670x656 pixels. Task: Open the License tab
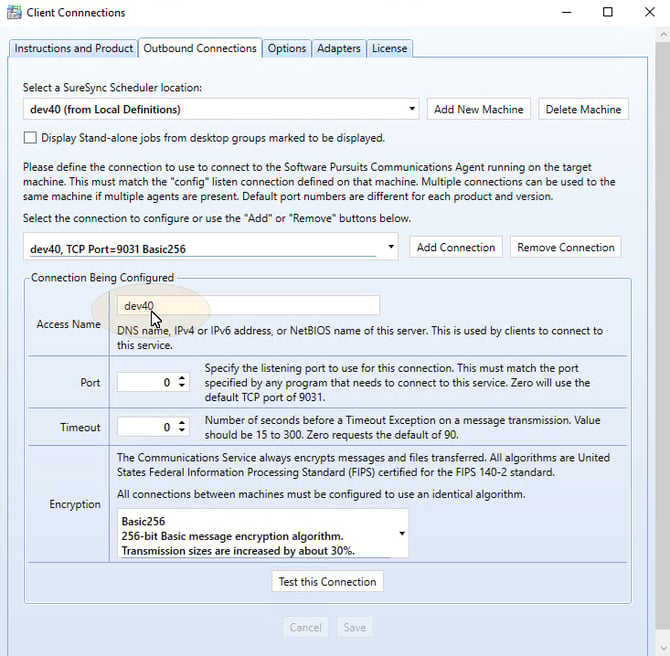pyautogui.click(x=389, y=48)
